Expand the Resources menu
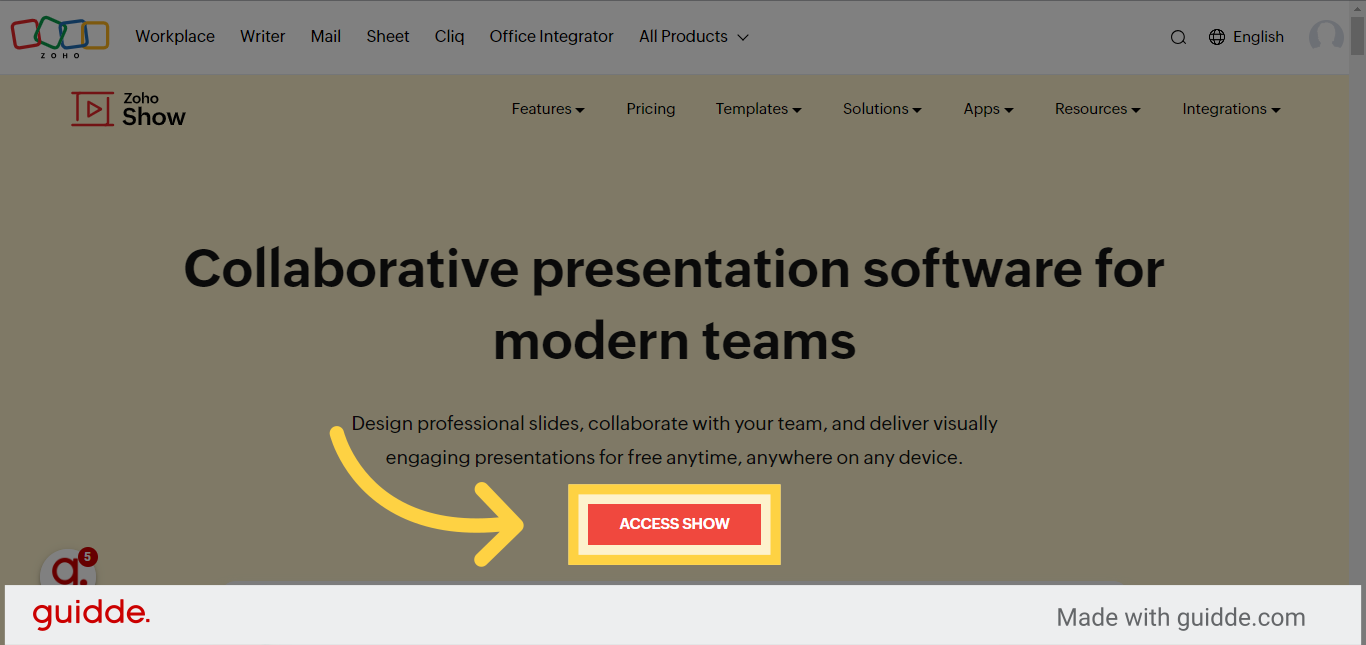The width and height of the screenshot is (1366, 645). pos(1097,109)
